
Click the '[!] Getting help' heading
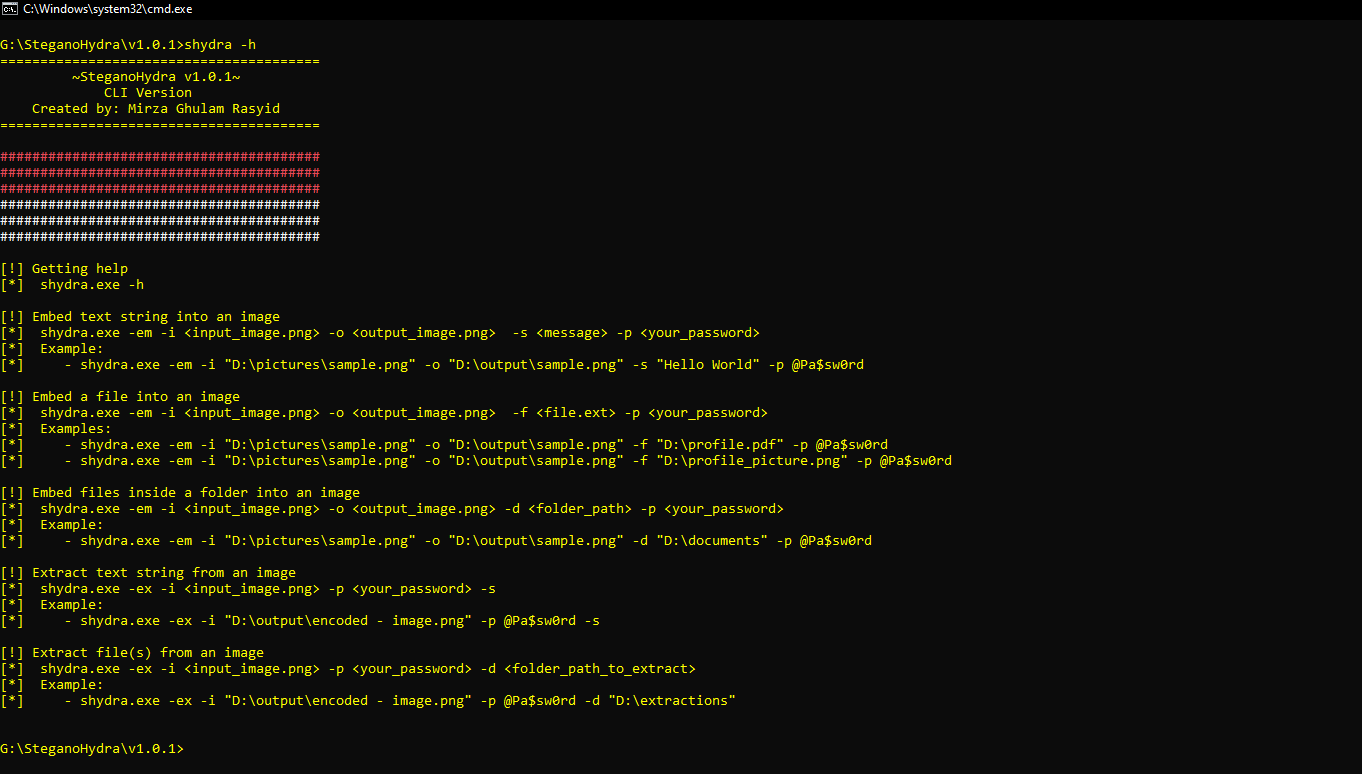[x=64, y=269]
